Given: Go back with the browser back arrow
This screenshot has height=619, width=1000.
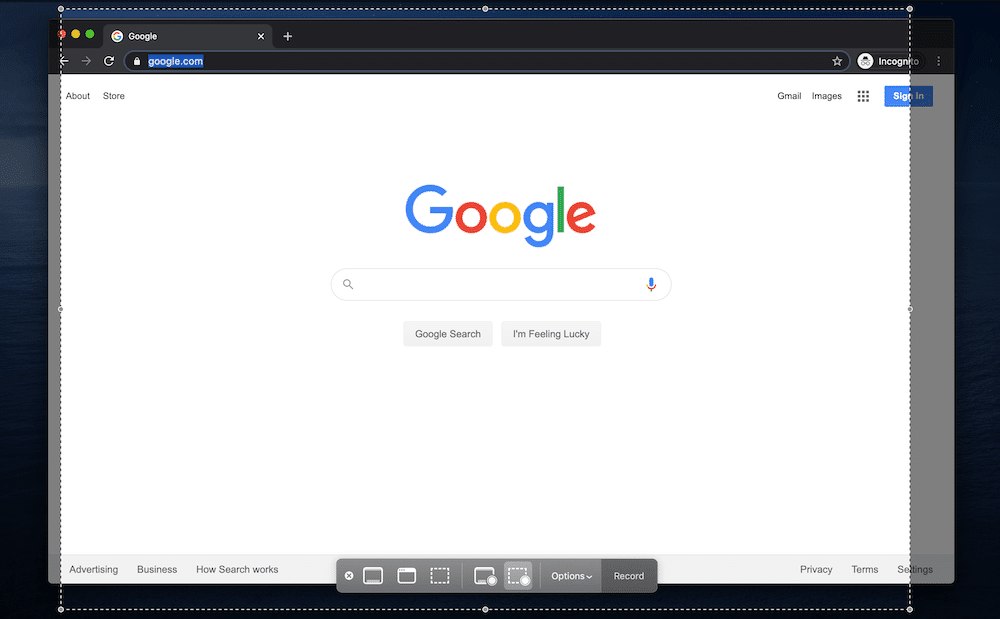Looking at the screenshot, I should 64,61.
